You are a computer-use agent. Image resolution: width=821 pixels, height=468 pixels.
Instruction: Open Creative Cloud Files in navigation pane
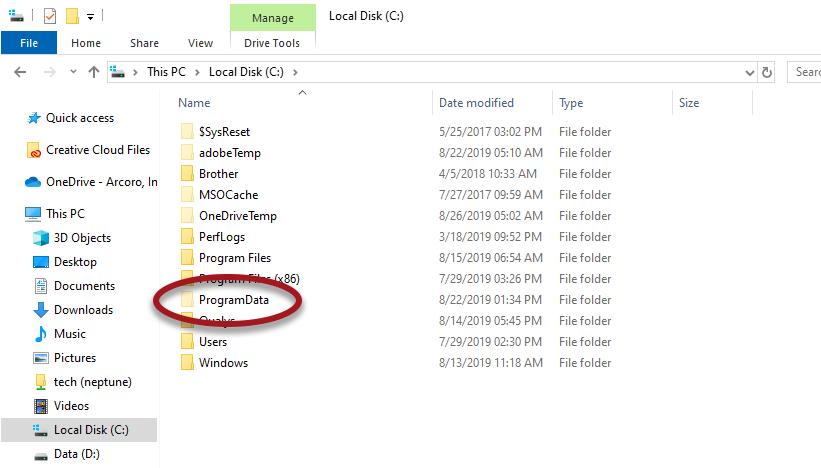pos(98,150)
